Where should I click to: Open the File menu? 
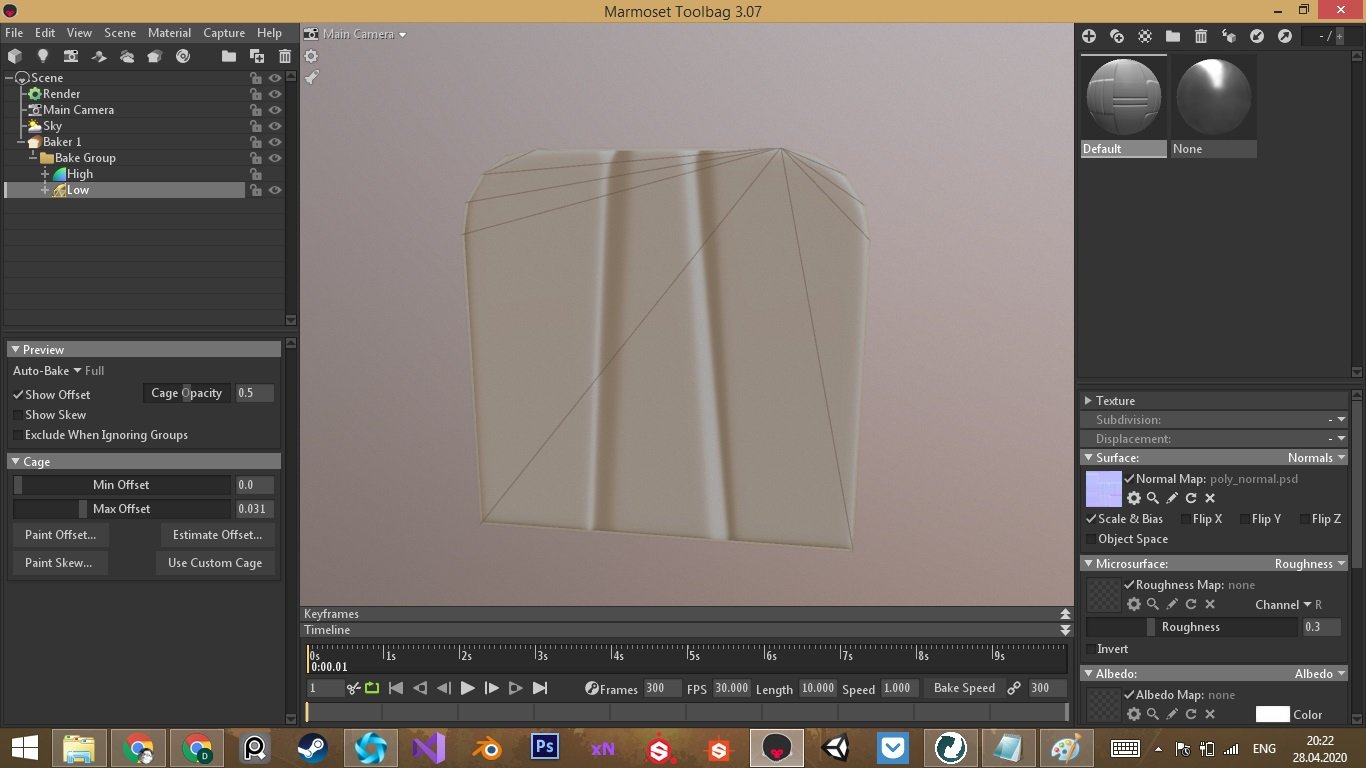point(14,33)
